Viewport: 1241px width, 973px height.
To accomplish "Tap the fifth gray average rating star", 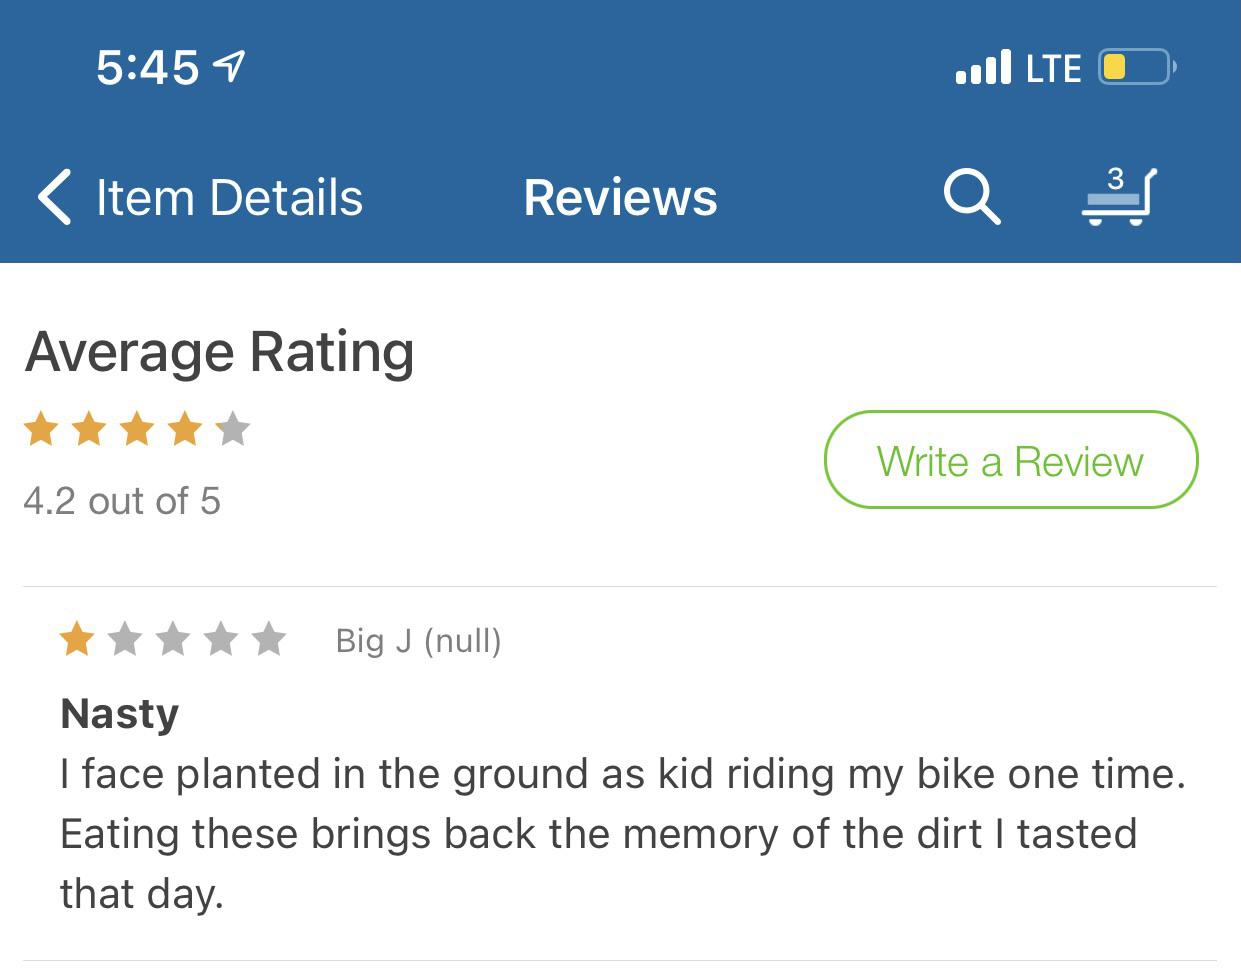I will click(x=233, y=429).
